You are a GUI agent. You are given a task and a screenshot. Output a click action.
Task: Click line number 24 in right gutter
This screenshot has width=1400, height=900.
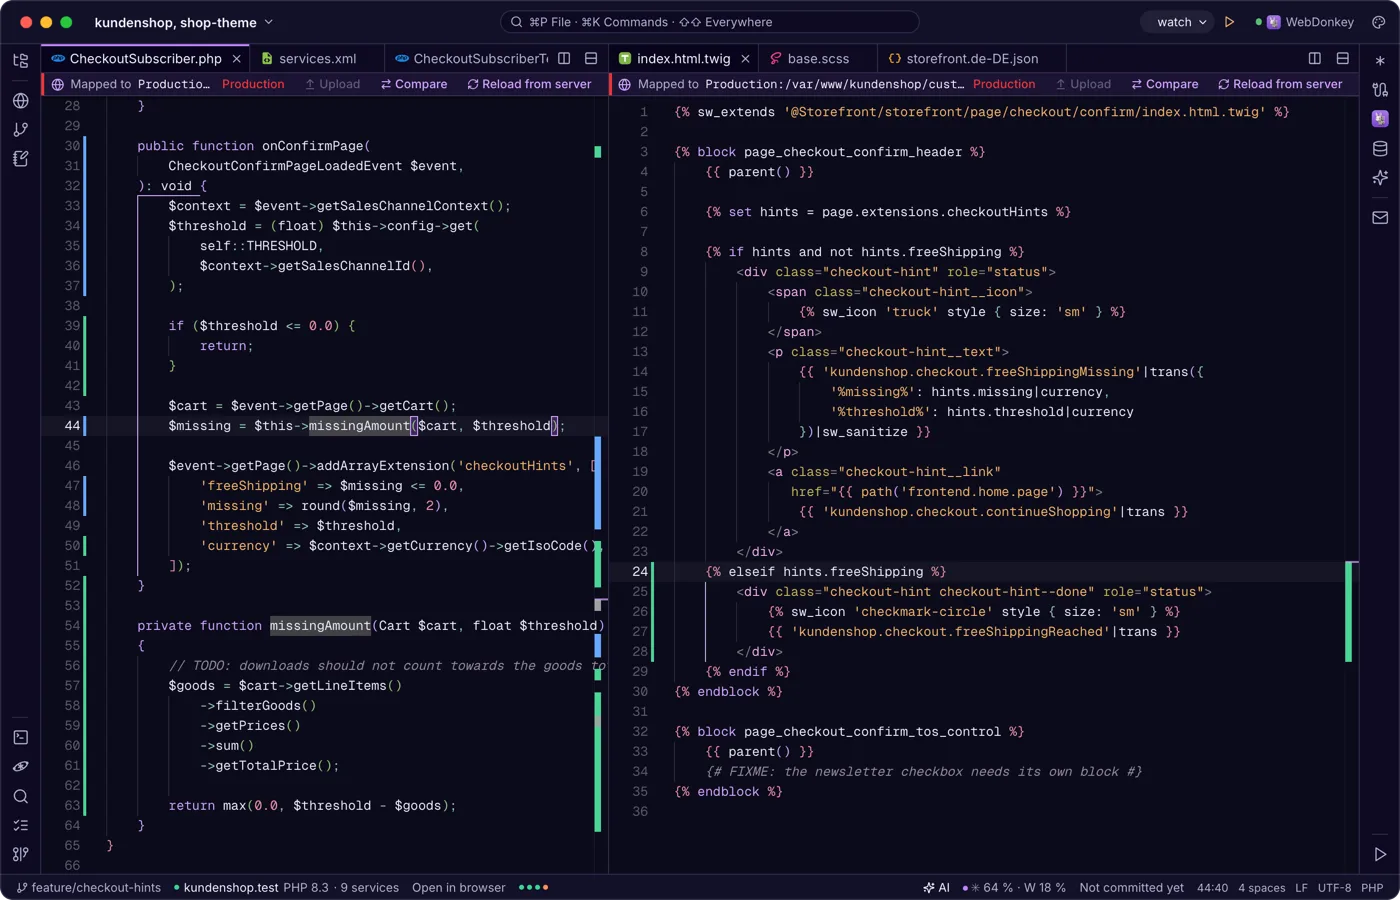[x=640, y=572]
